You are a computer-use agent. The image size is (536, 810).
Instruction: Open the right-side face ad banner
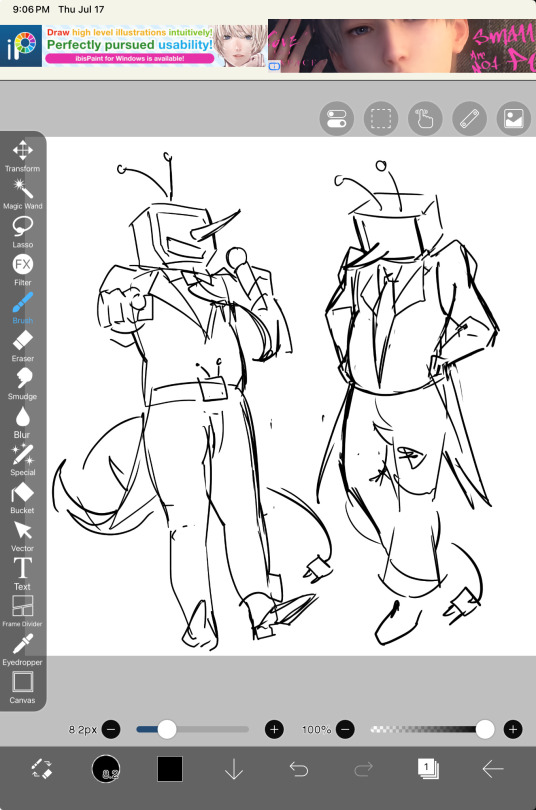point(402,46)
